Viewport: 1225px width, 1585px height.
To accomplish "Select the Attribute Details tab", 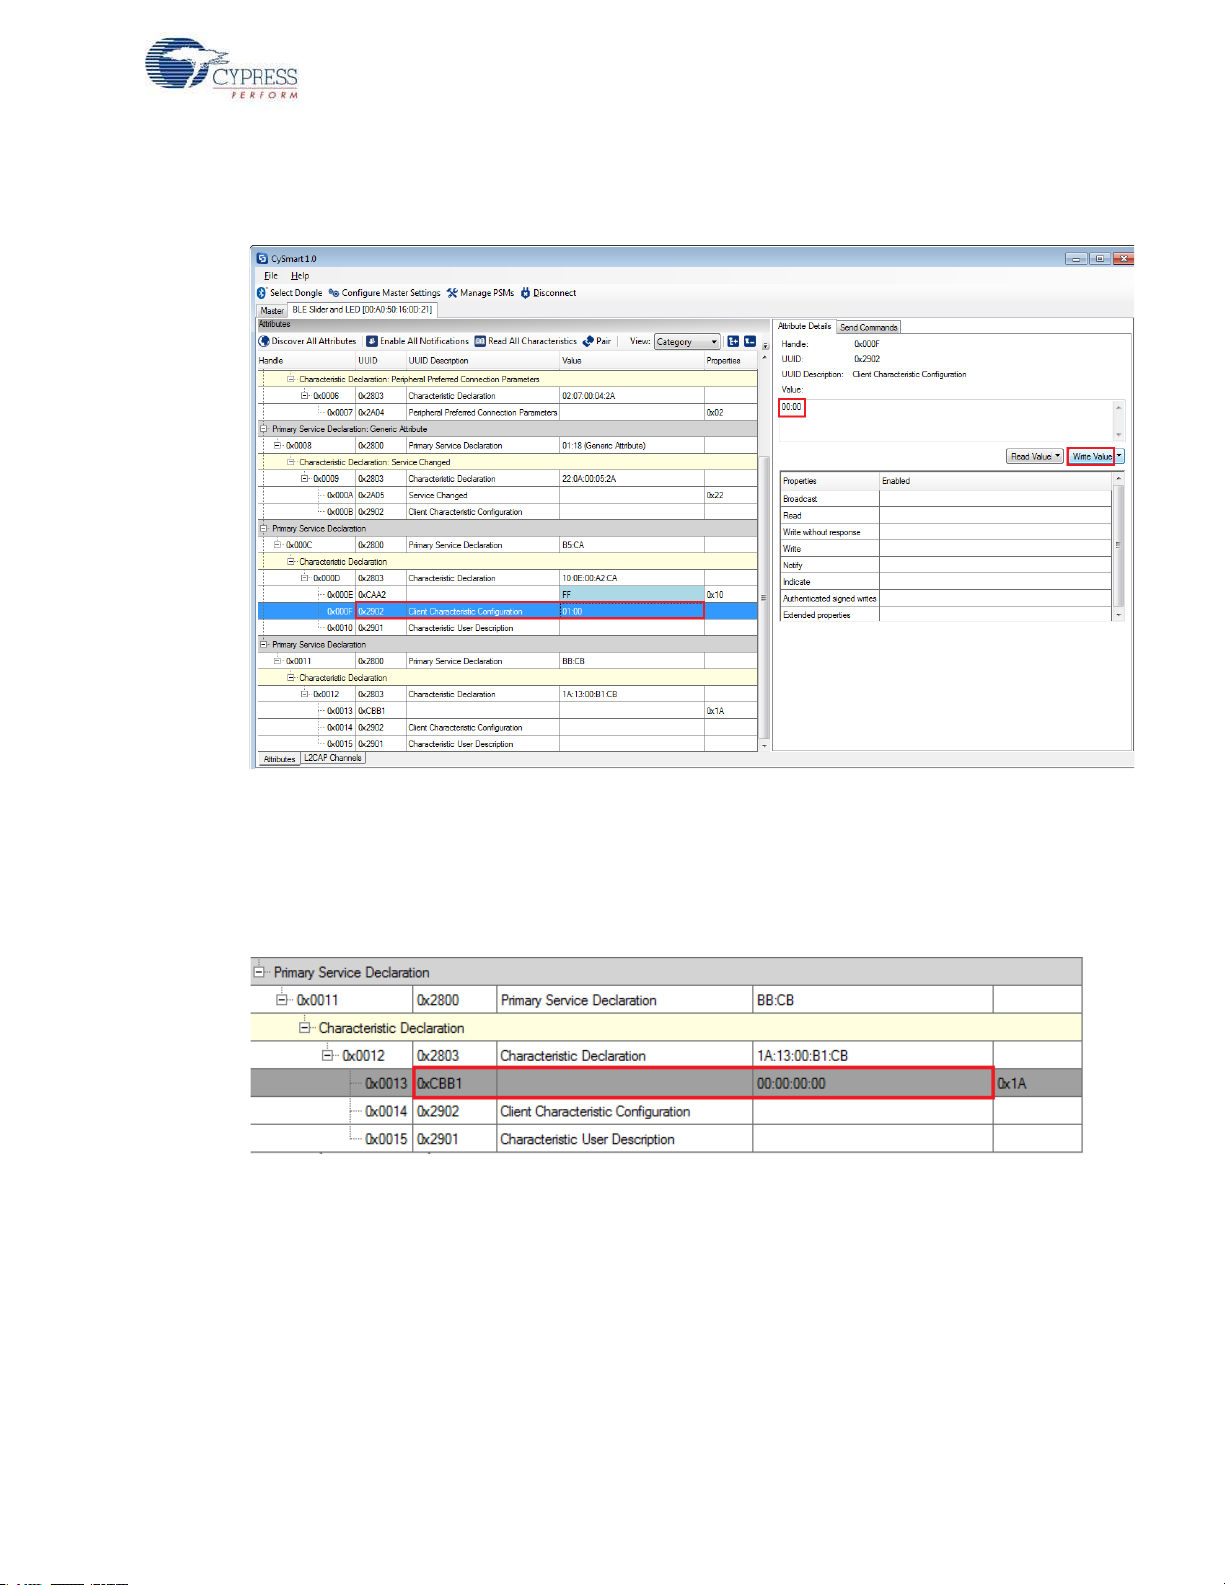I will click(805, 326).
